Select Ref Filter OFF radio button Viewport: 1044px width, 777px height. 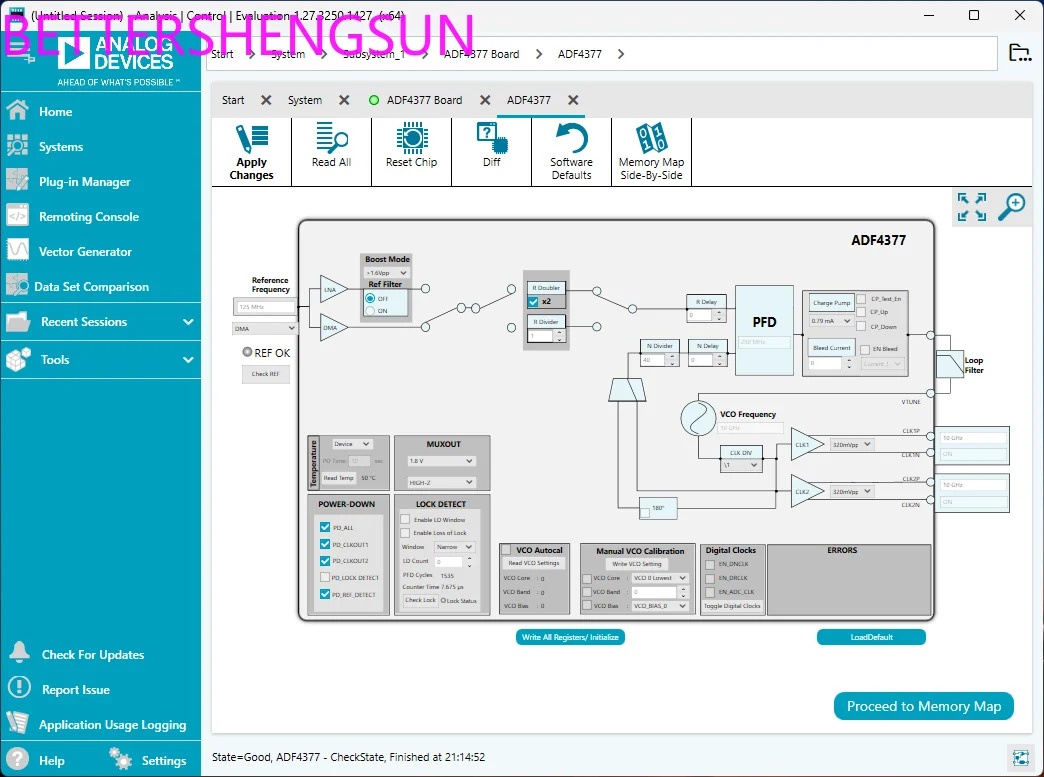(x=370, y=298)
